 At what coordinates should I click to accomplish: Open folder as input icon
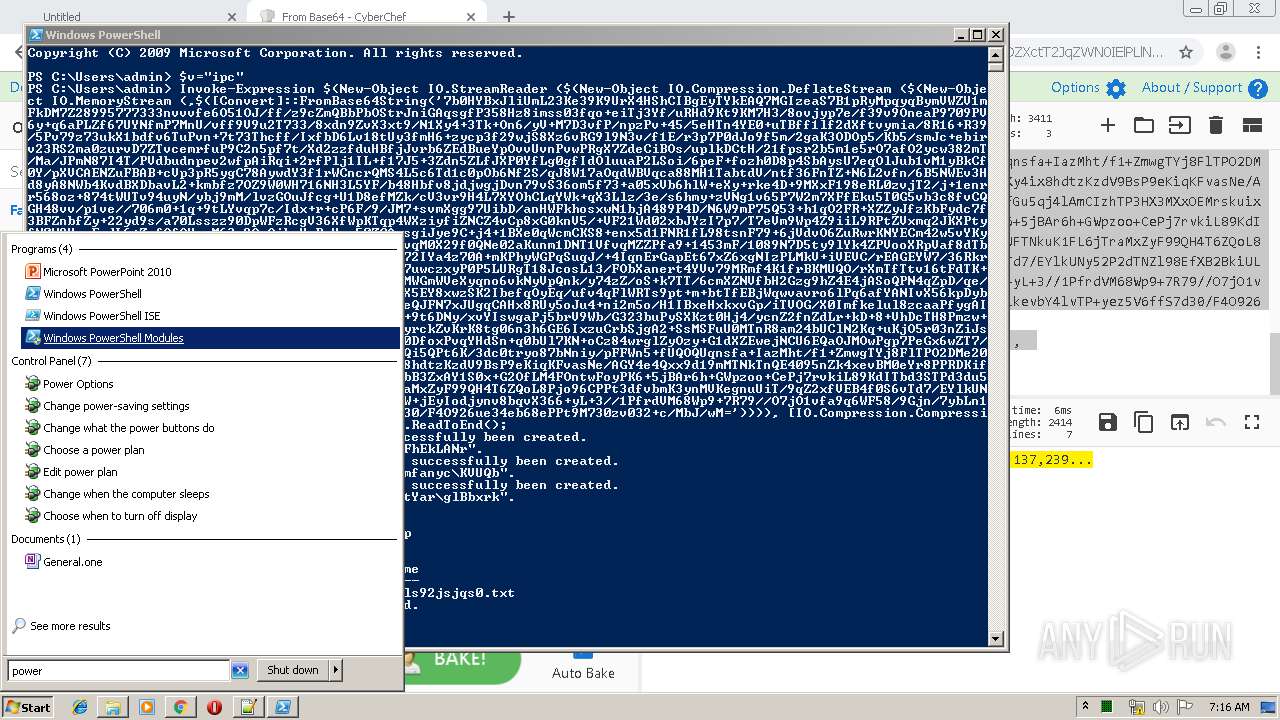point(1143,125)
